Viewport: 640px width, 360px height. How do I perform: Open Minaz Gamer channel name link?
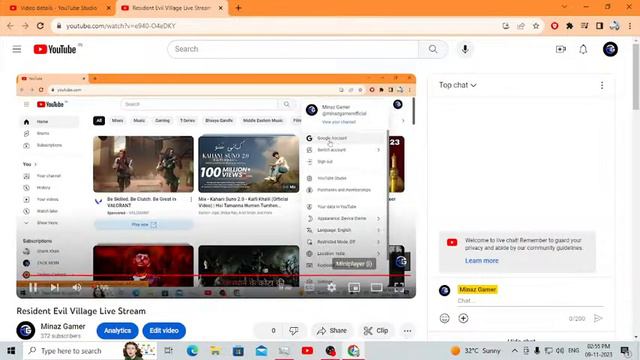coord(63,327)
